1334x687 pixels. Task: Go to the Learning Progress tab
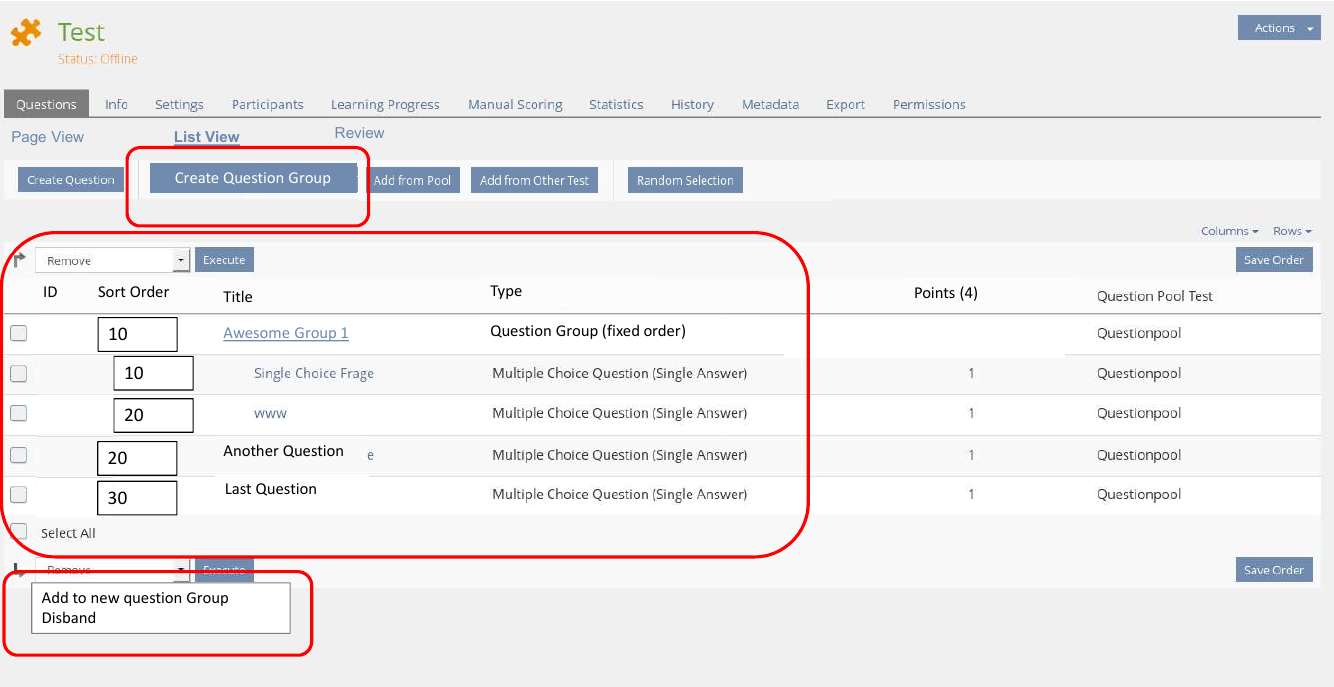(x=385, y=104)
